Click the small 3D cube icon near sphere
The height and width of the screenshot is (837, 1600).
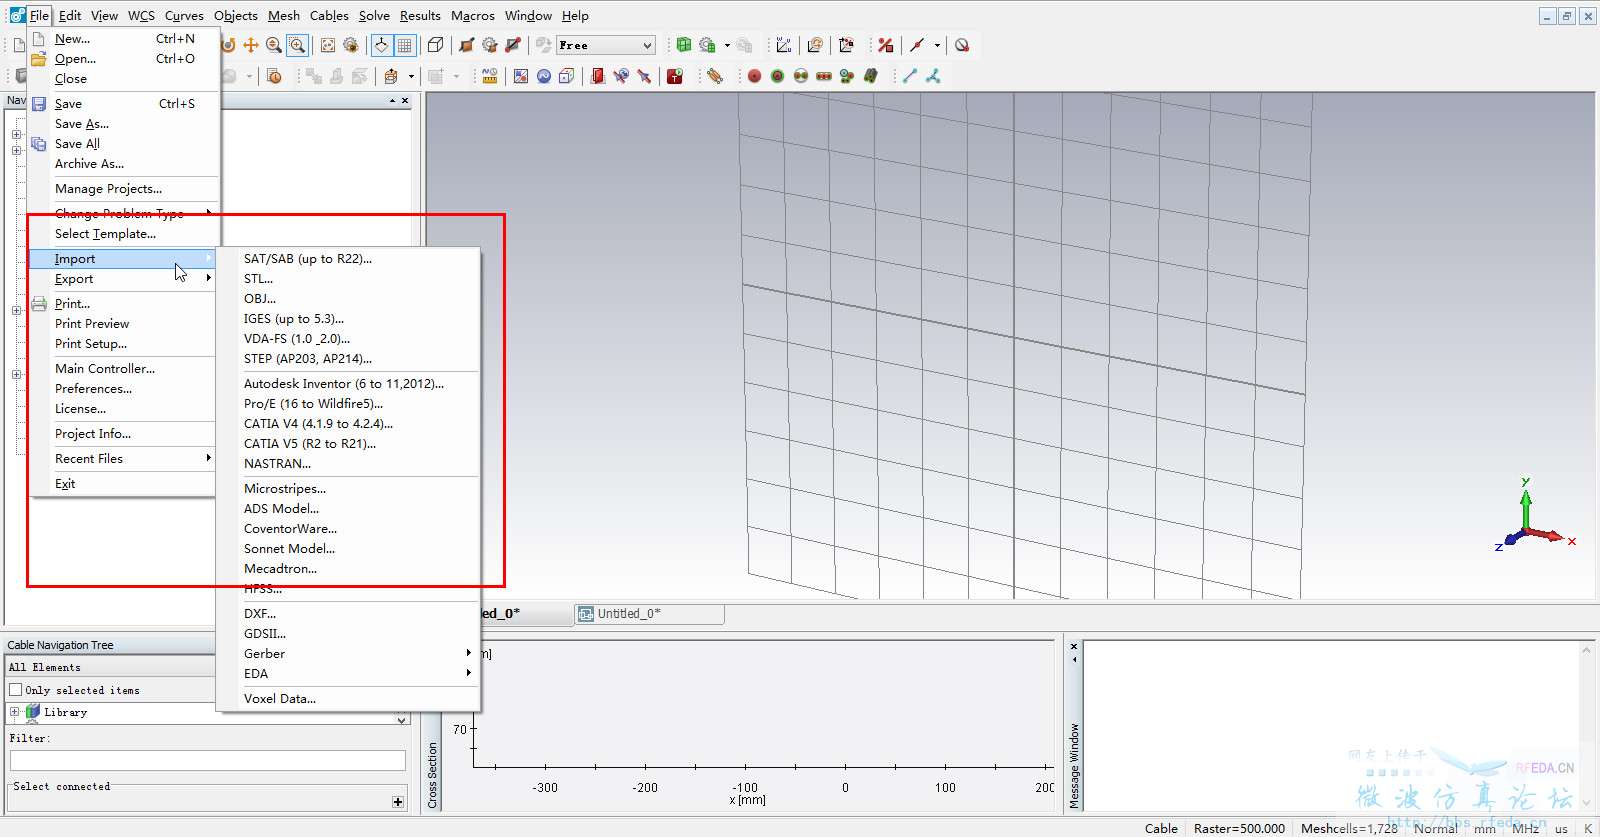(x=567, y=76)
